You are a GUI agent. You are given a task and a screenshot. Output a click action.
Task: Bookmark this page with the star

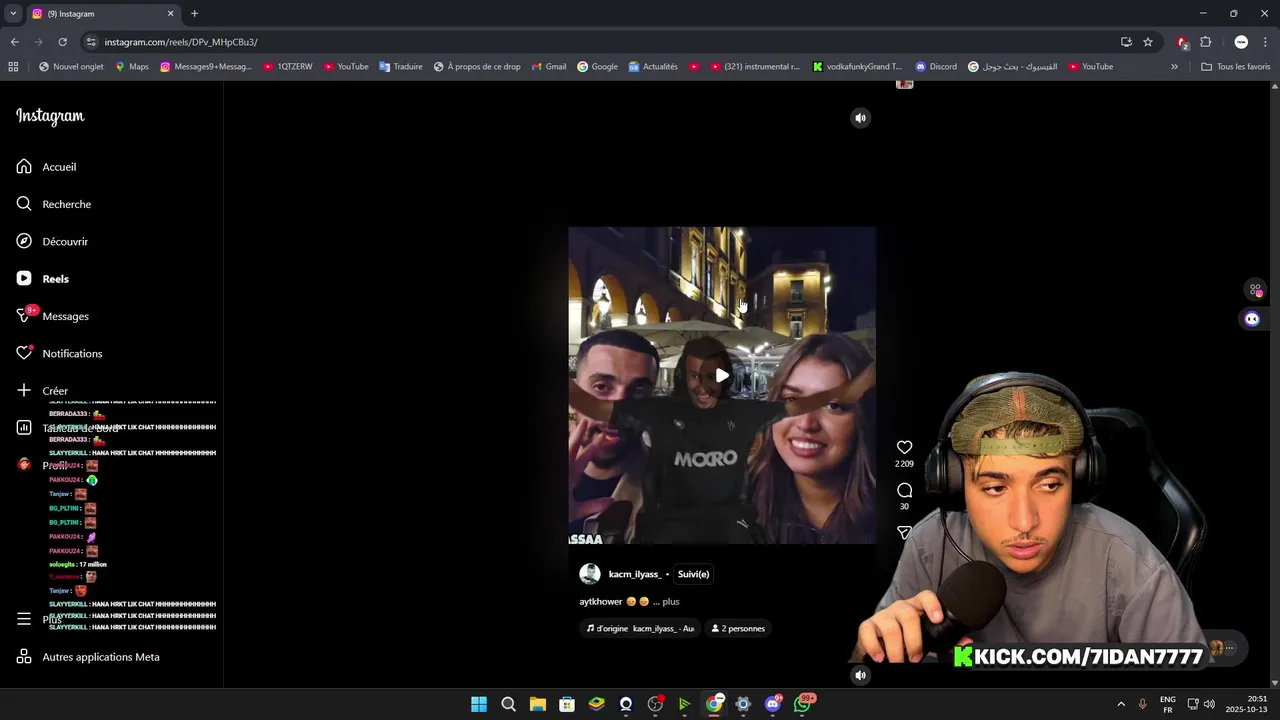1148,42
